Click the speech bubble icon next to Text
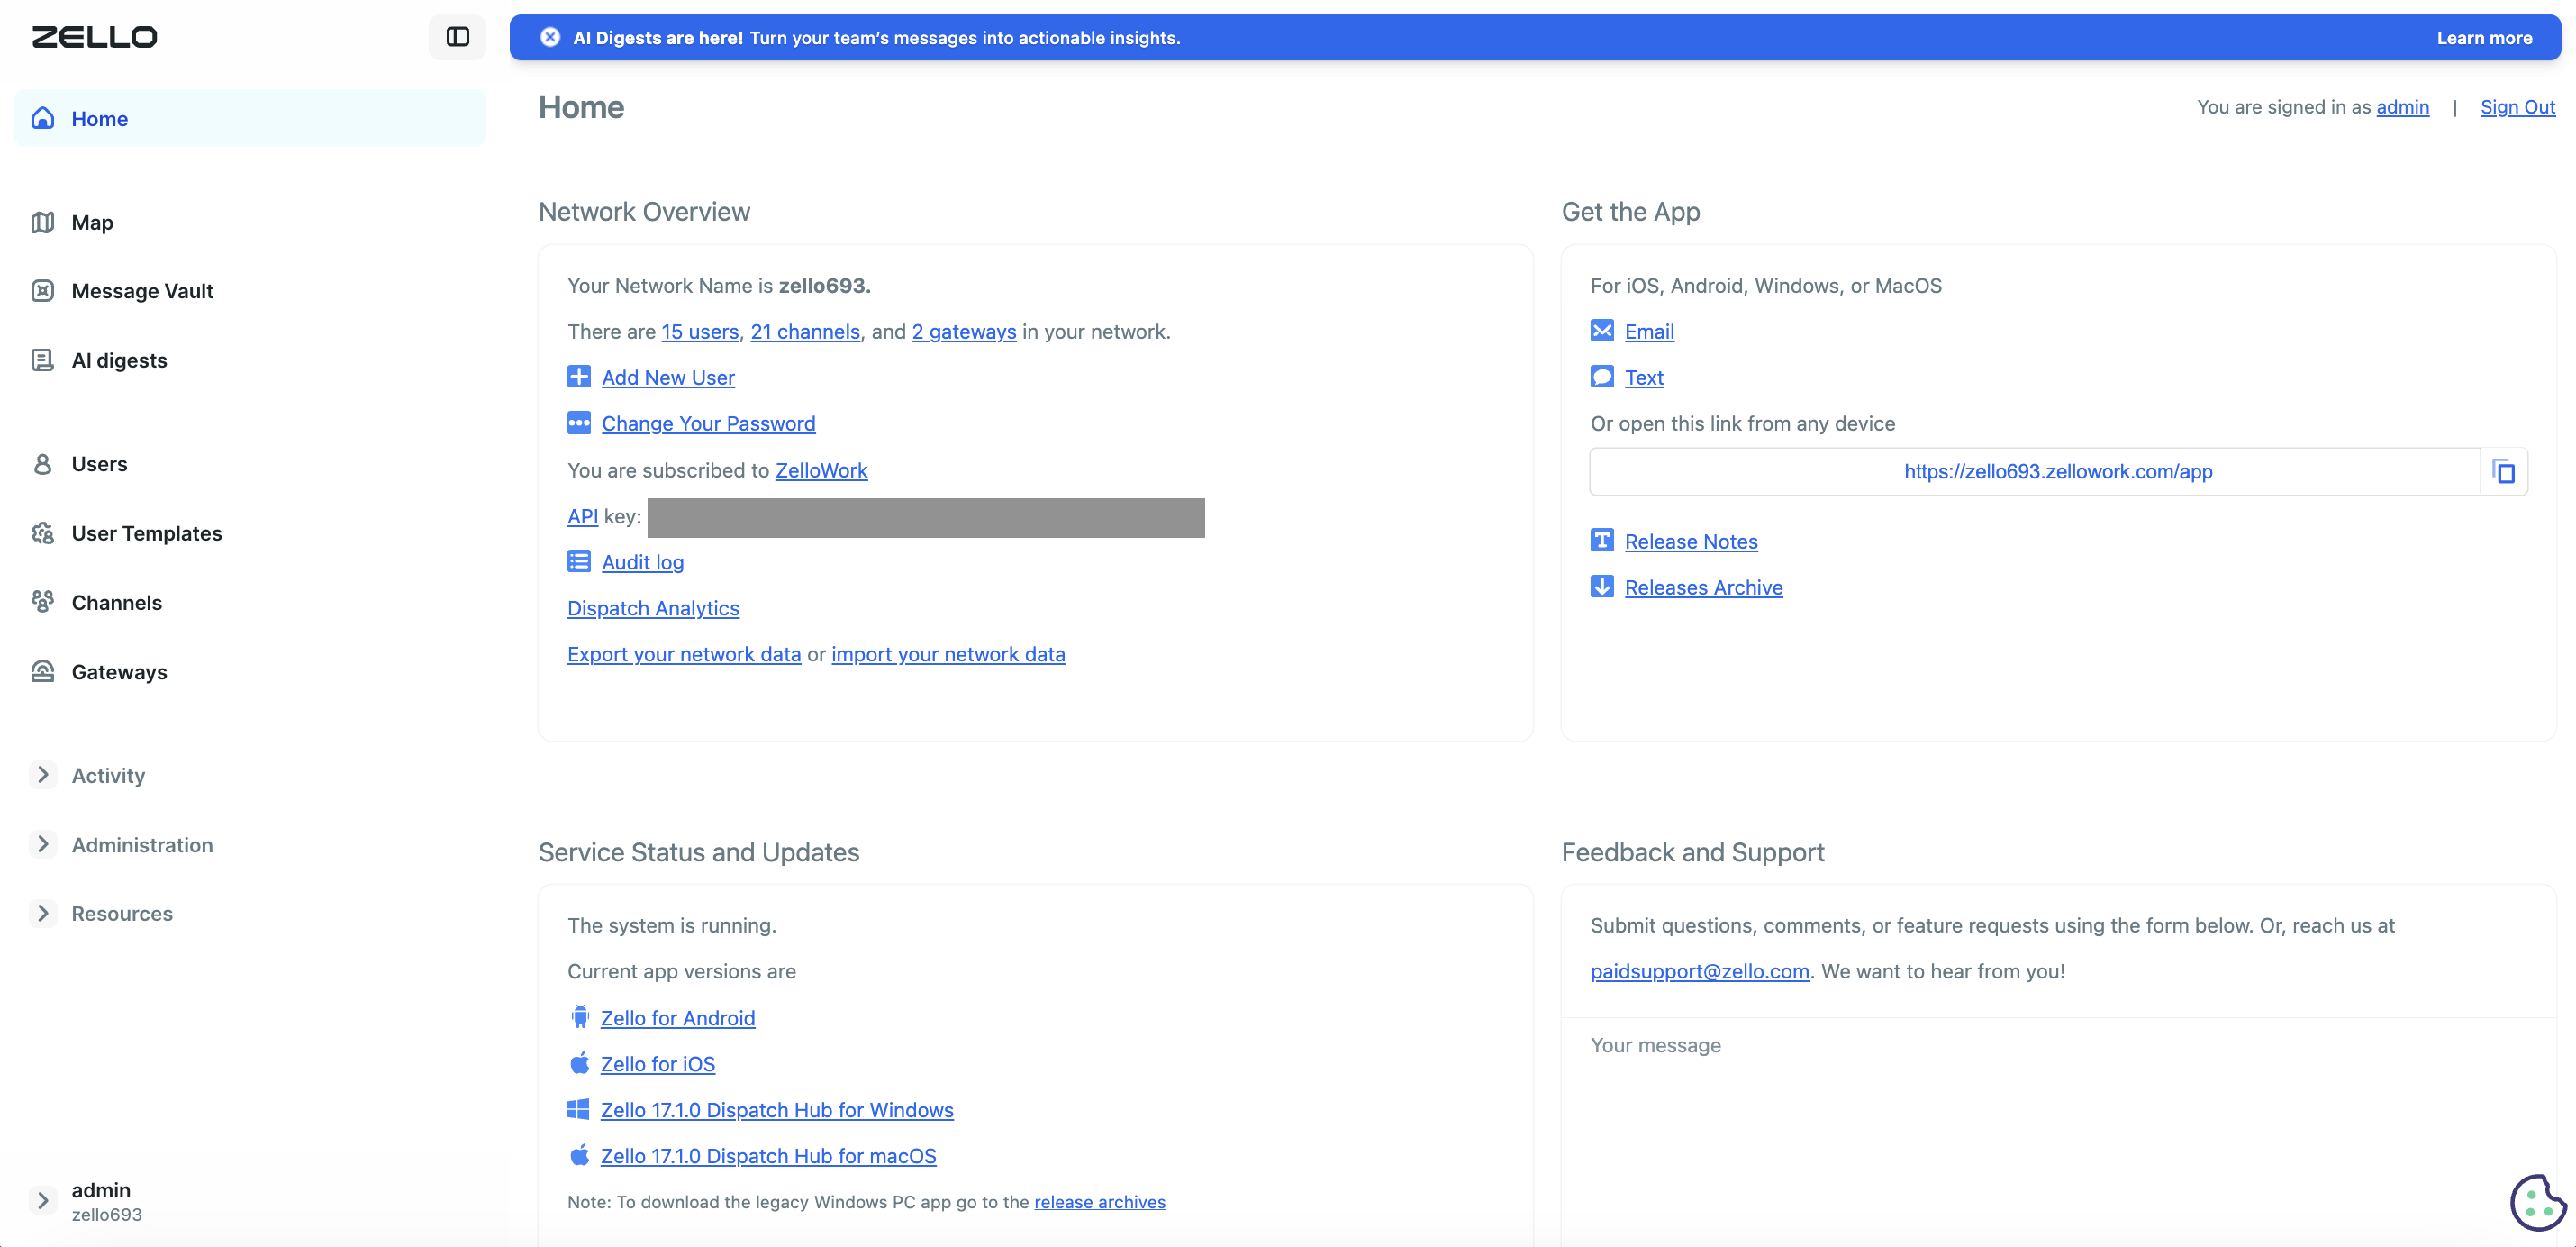This screenshot has width=2576, height=1247. (x=1602, y=377)
